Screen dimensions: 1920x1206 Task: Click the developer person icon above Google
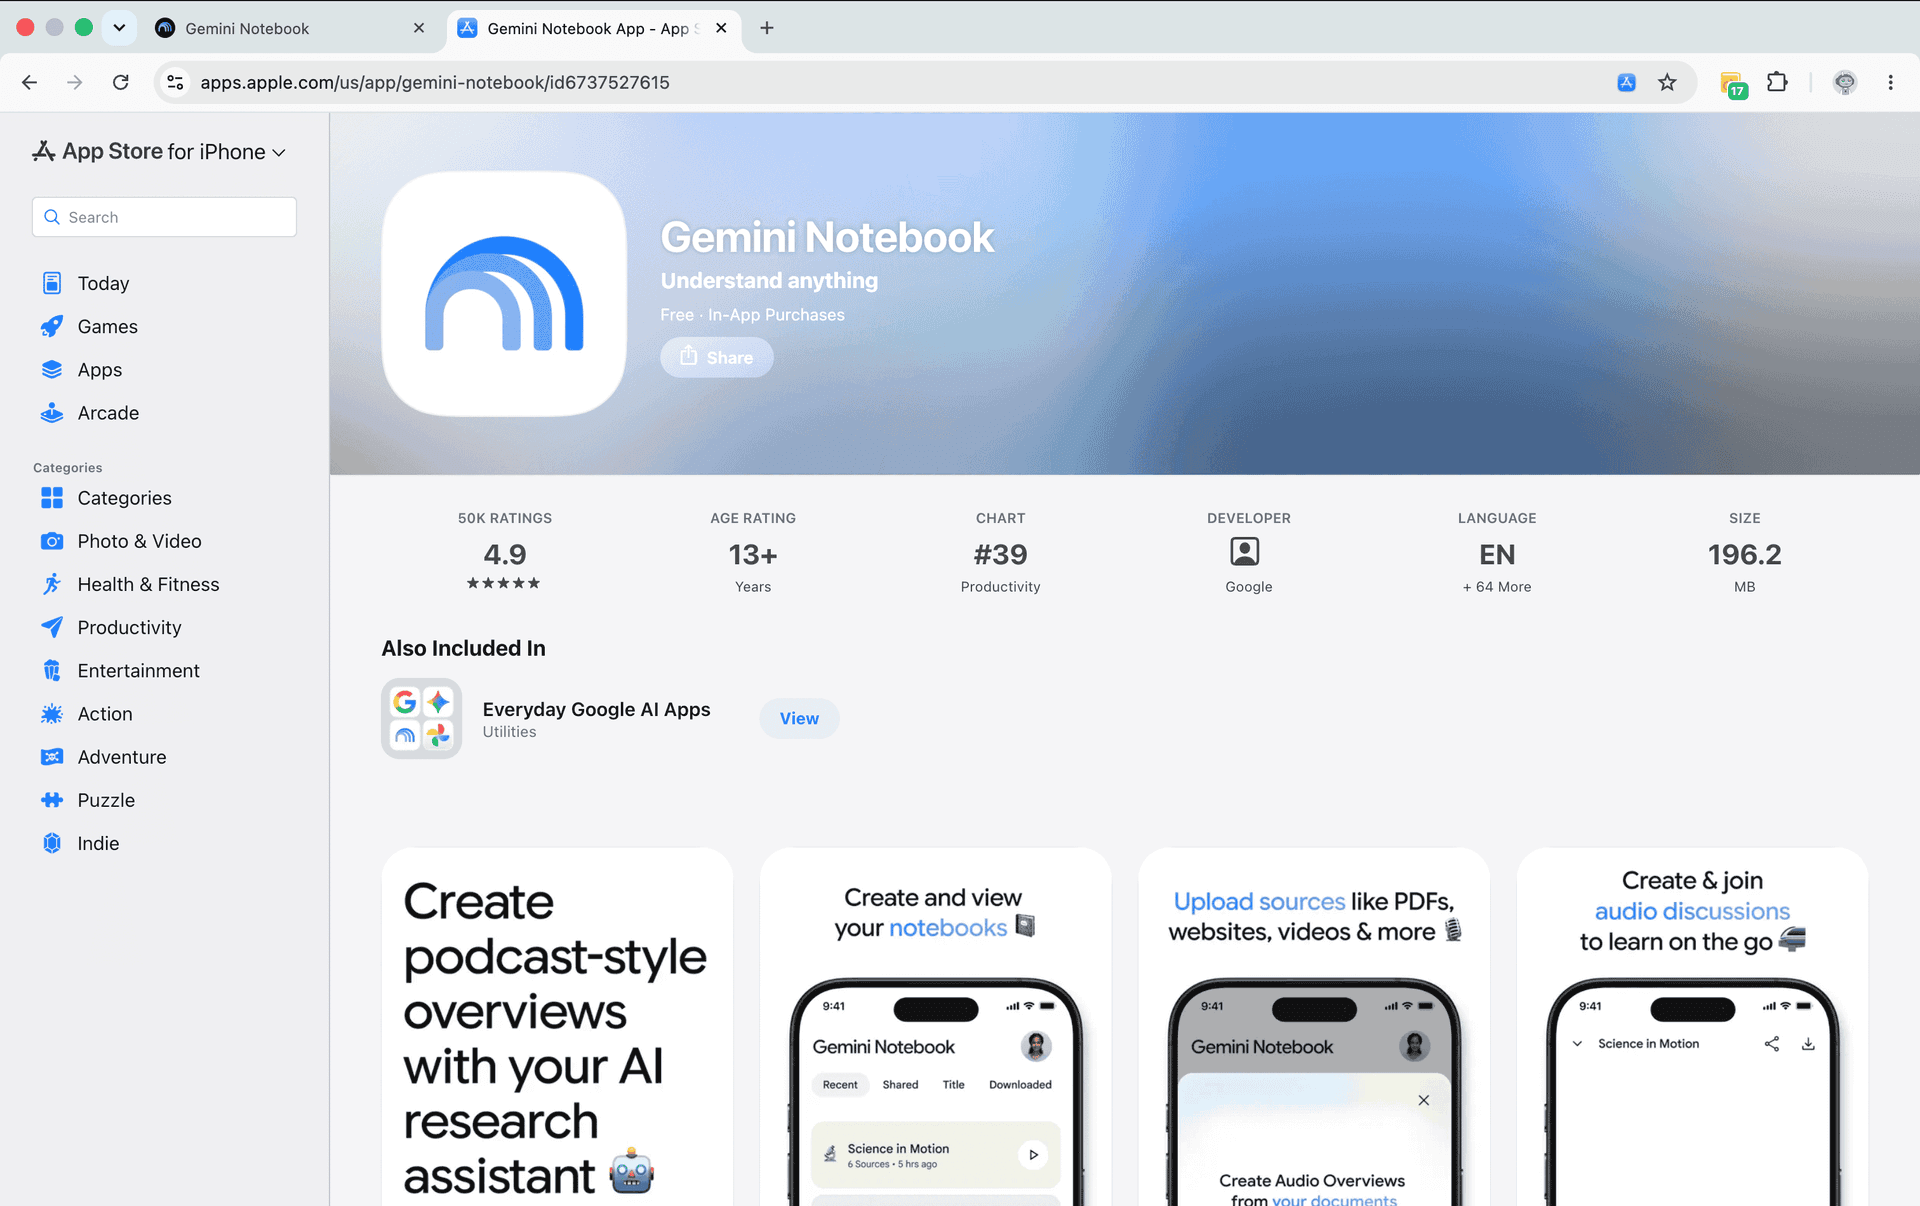tap(1245, 552)
